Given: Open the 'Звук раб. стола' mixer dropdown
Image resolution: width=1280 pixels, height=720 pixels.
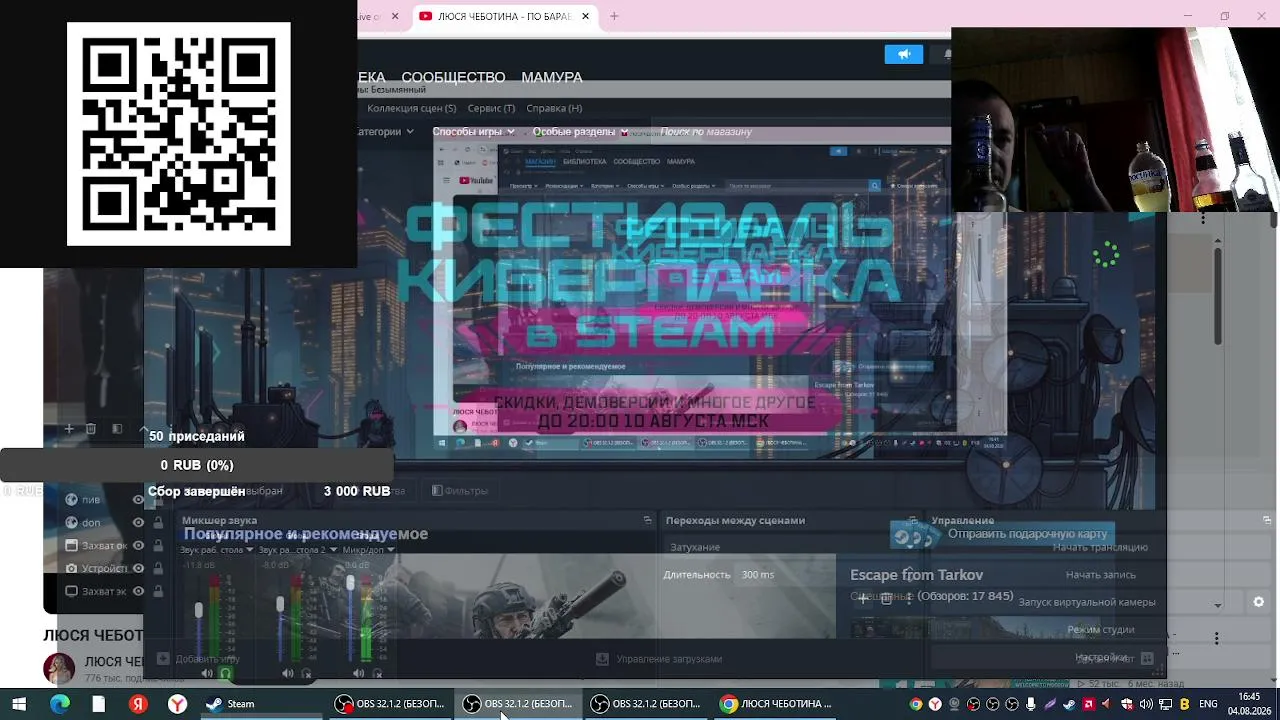Looking at the screenshot, I should point(249,549).
